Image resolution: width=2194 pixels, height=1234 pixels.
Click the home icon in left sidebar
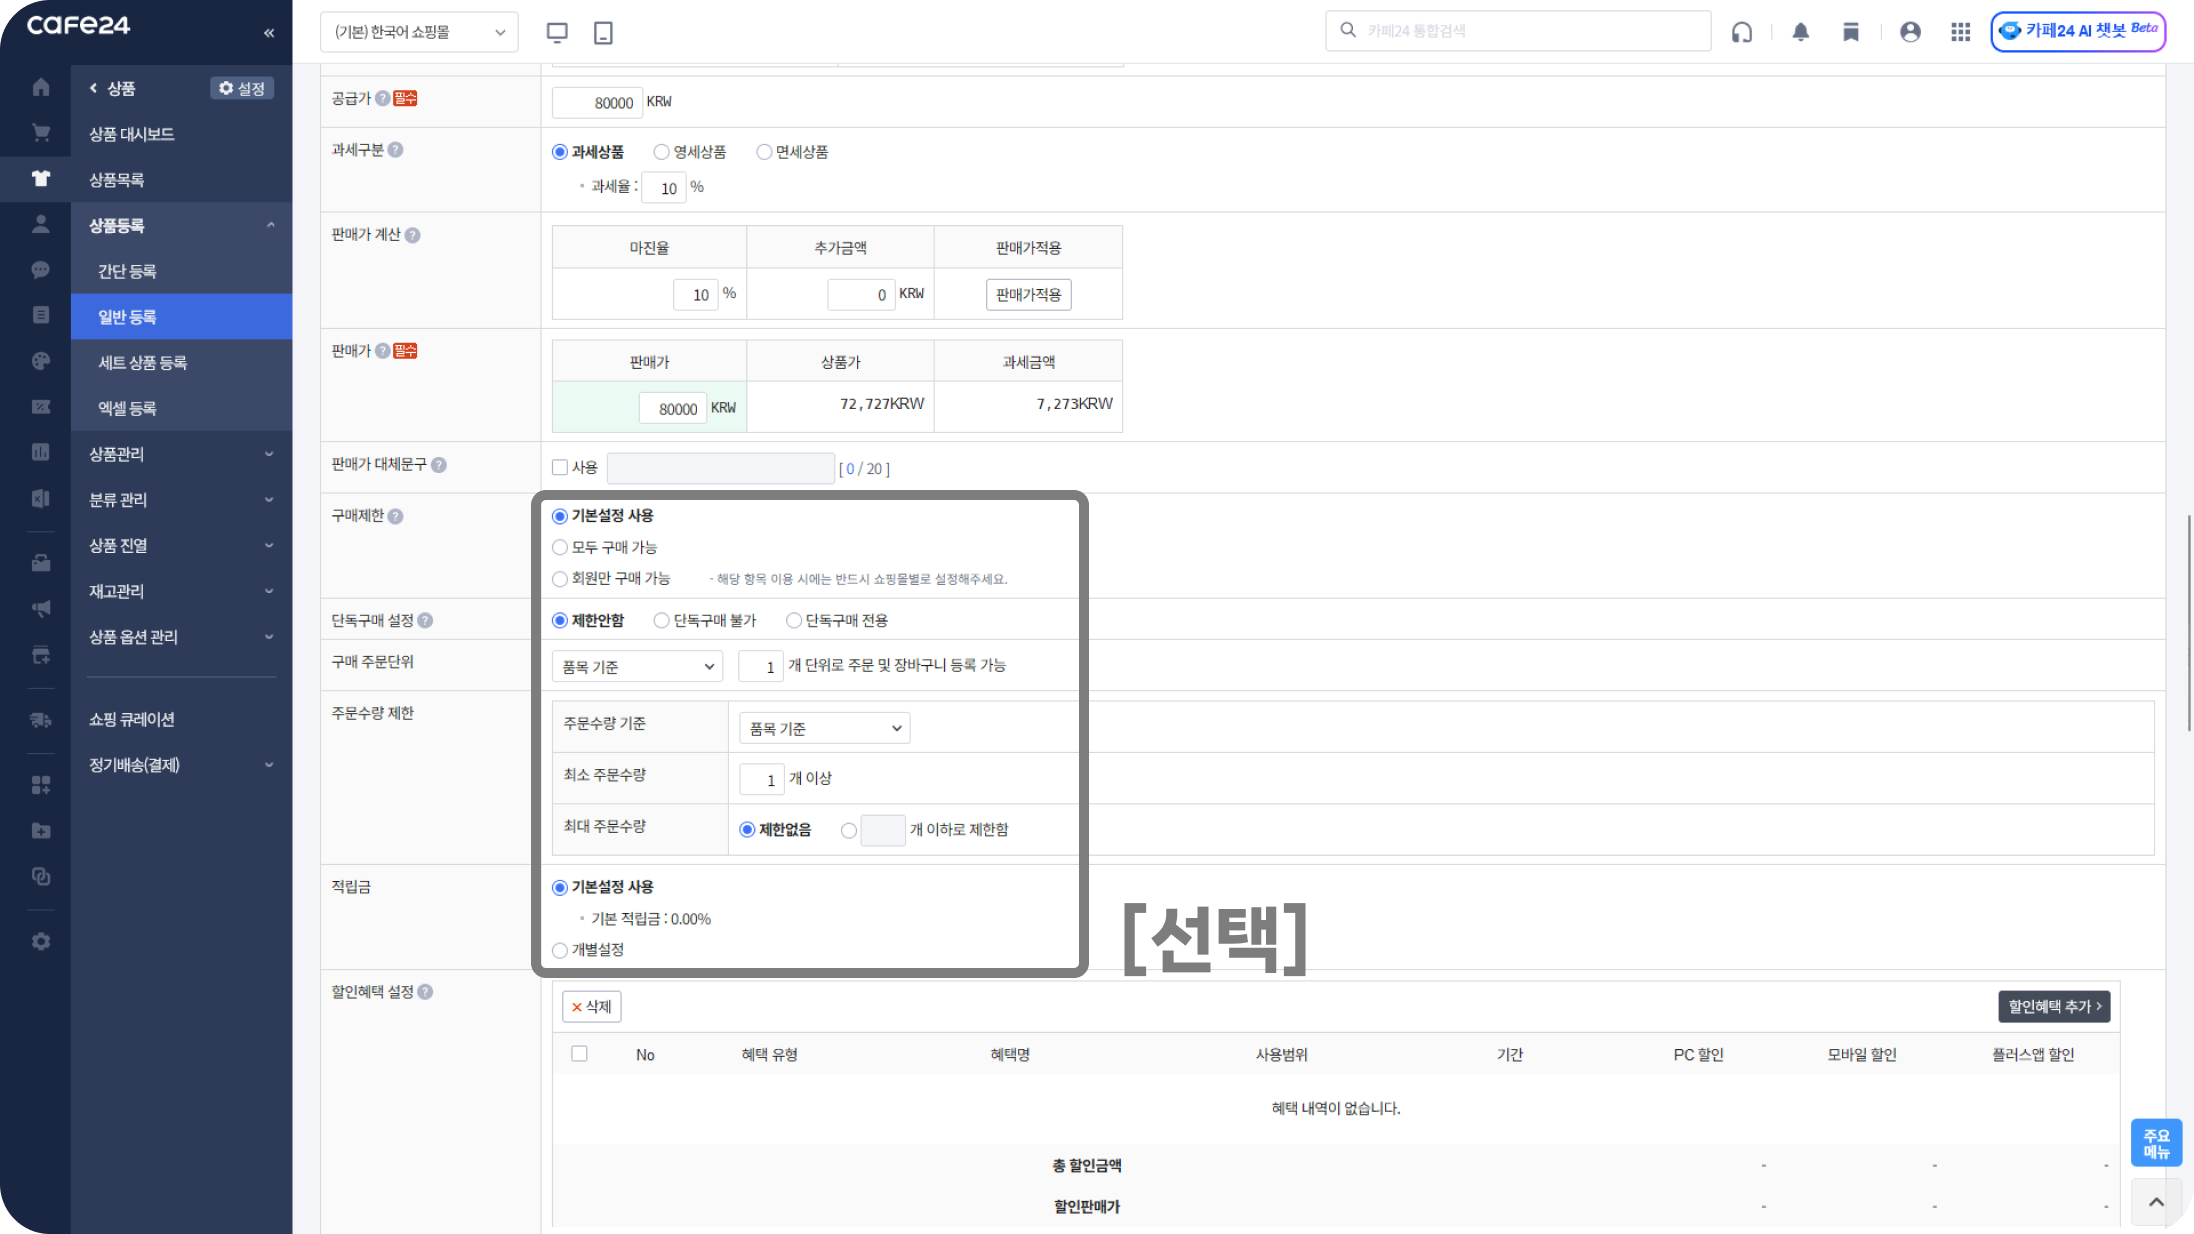pyautogui.click(x=40, y=88)
